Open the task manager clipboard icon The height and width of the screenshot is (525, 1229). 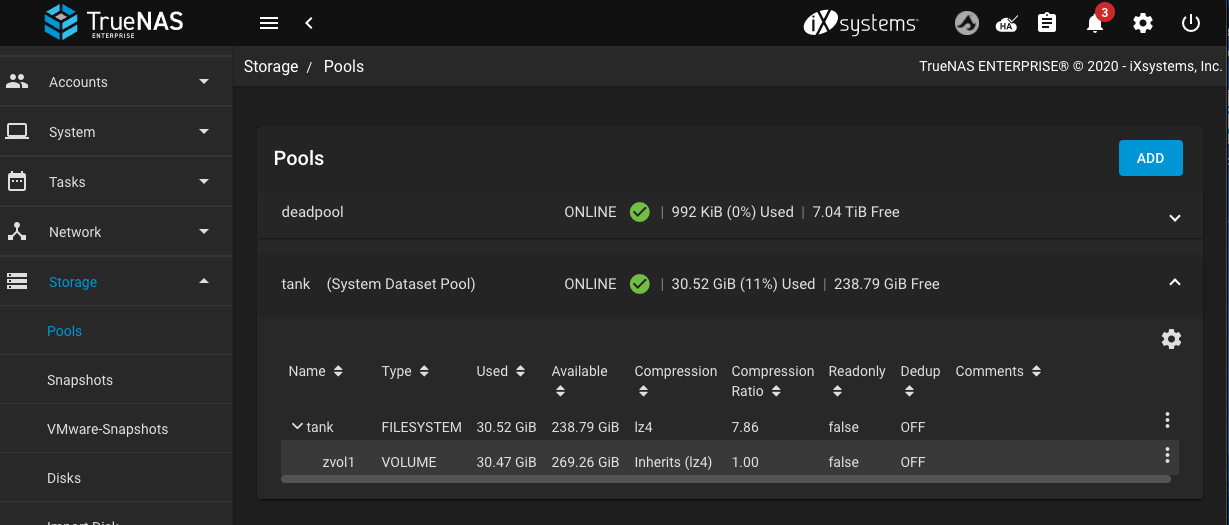[x=1047, y=22]
